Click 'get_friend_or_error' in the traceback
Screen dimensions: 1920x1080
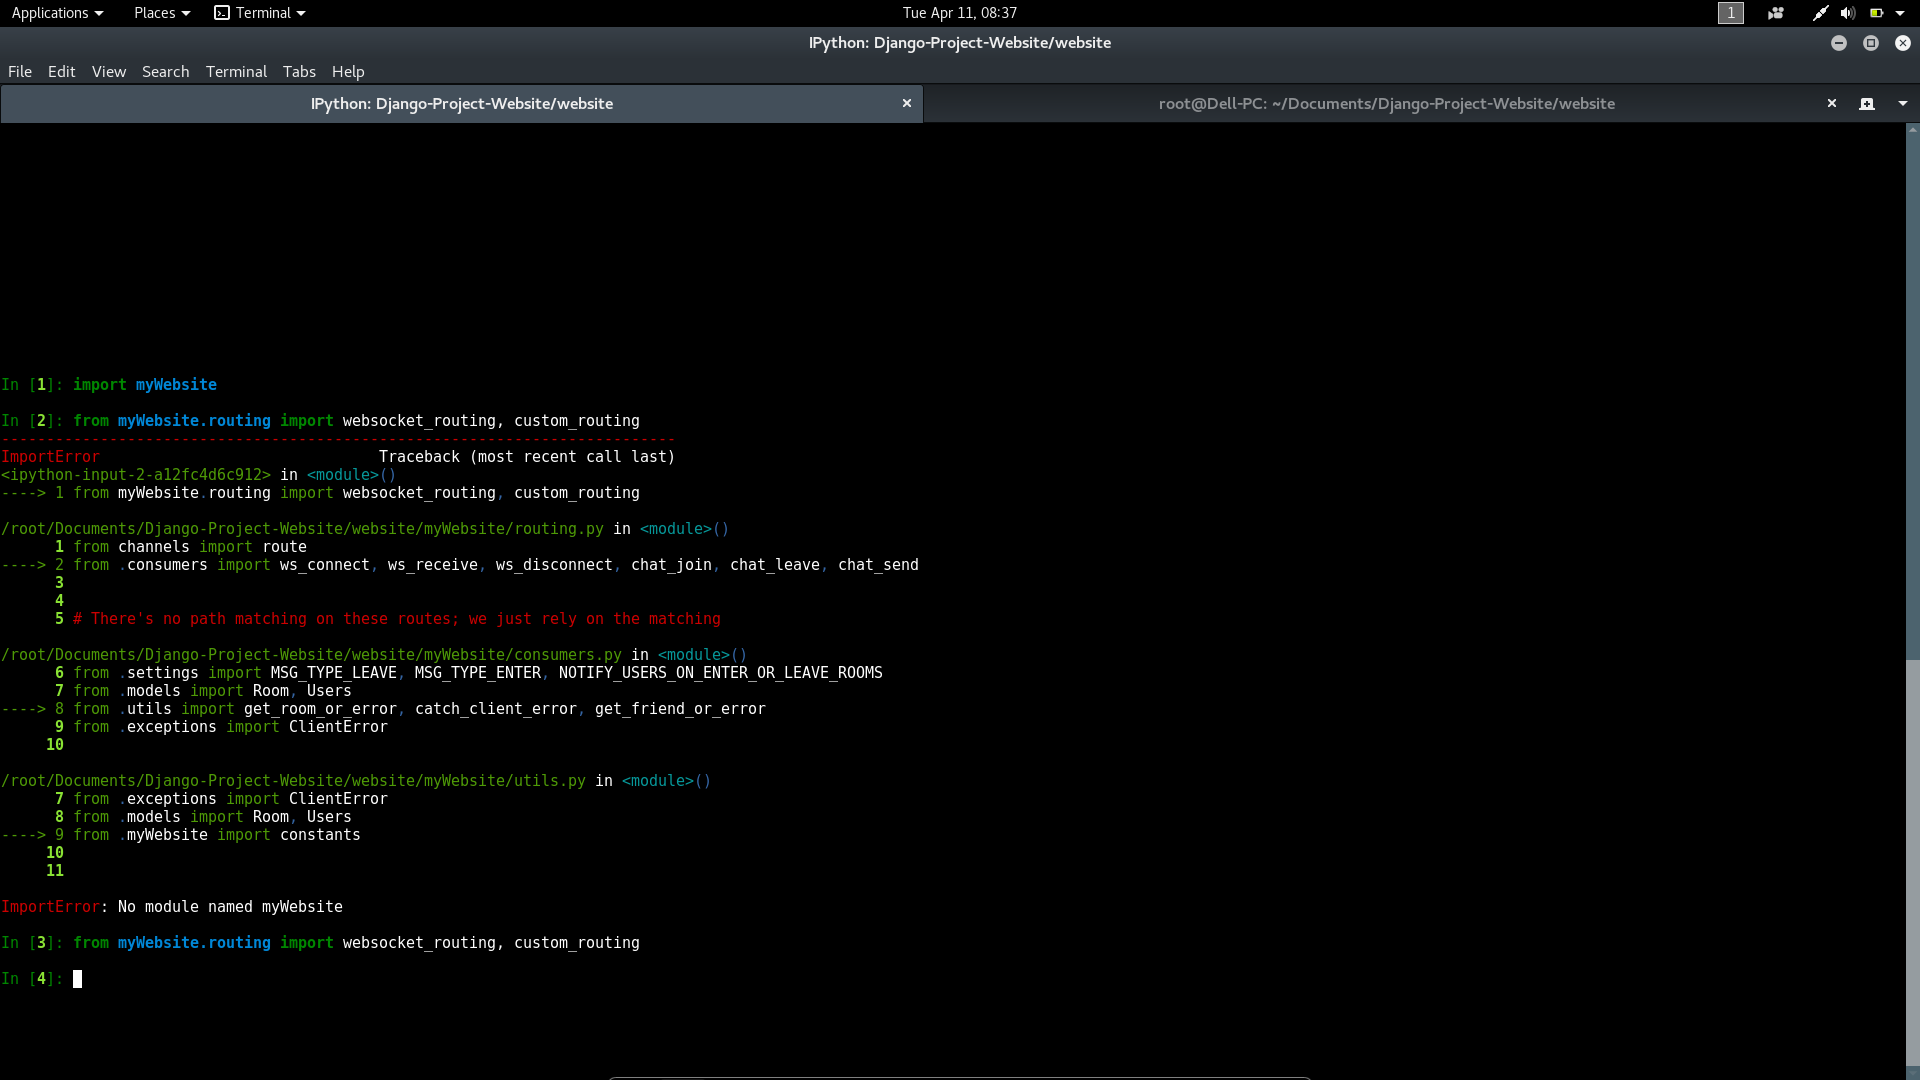click(680, 709)
